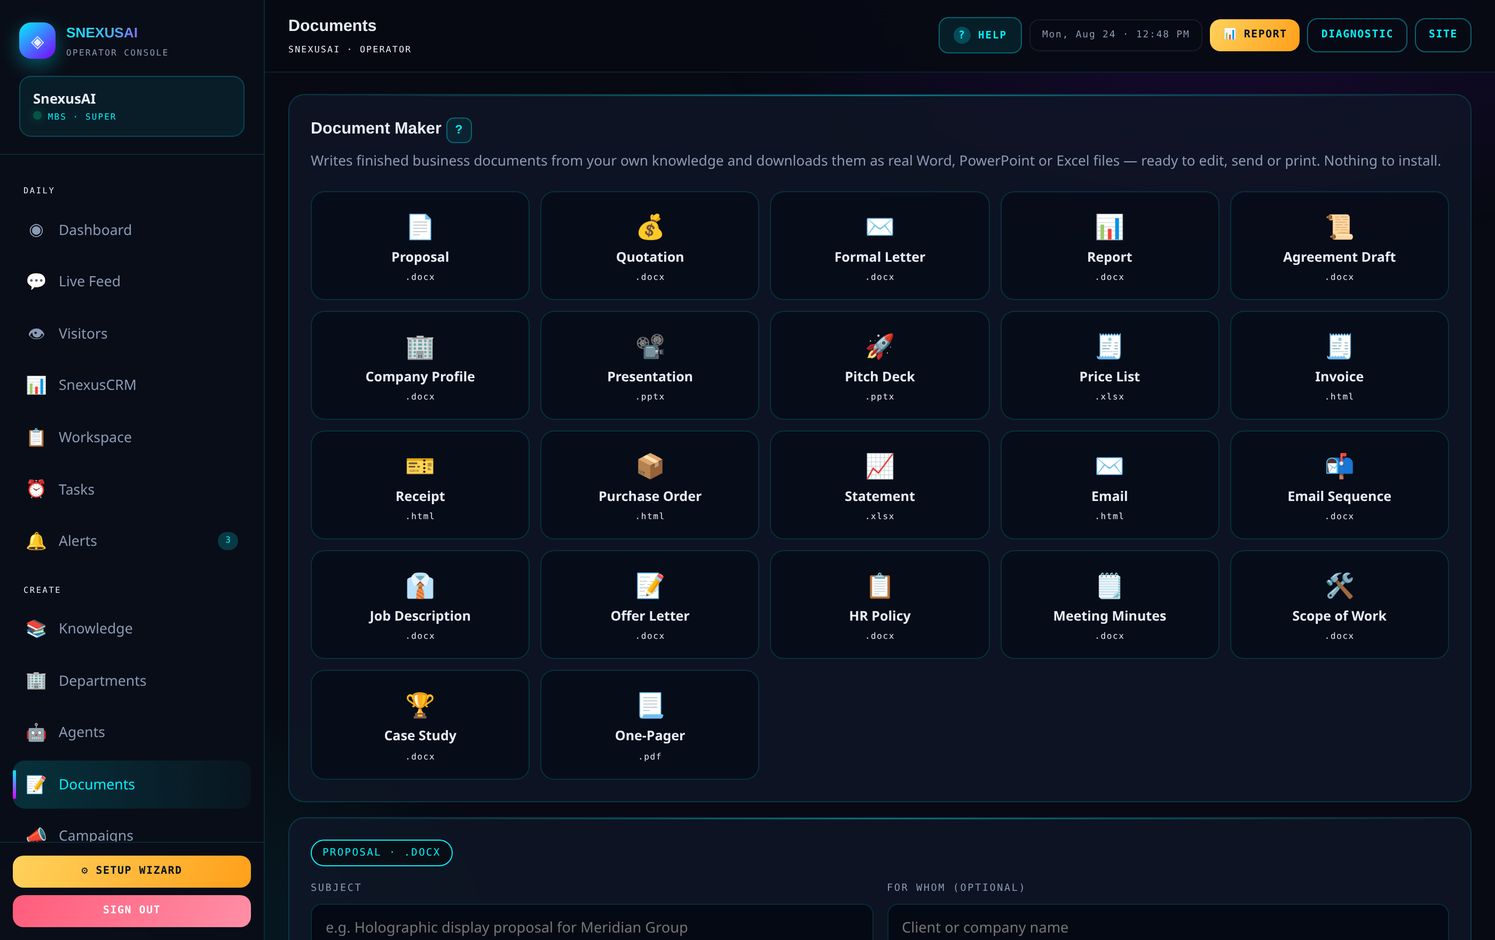Click the date and time display
The height and width of the screenshot is (940, 1495).
tap(1116, 35)
